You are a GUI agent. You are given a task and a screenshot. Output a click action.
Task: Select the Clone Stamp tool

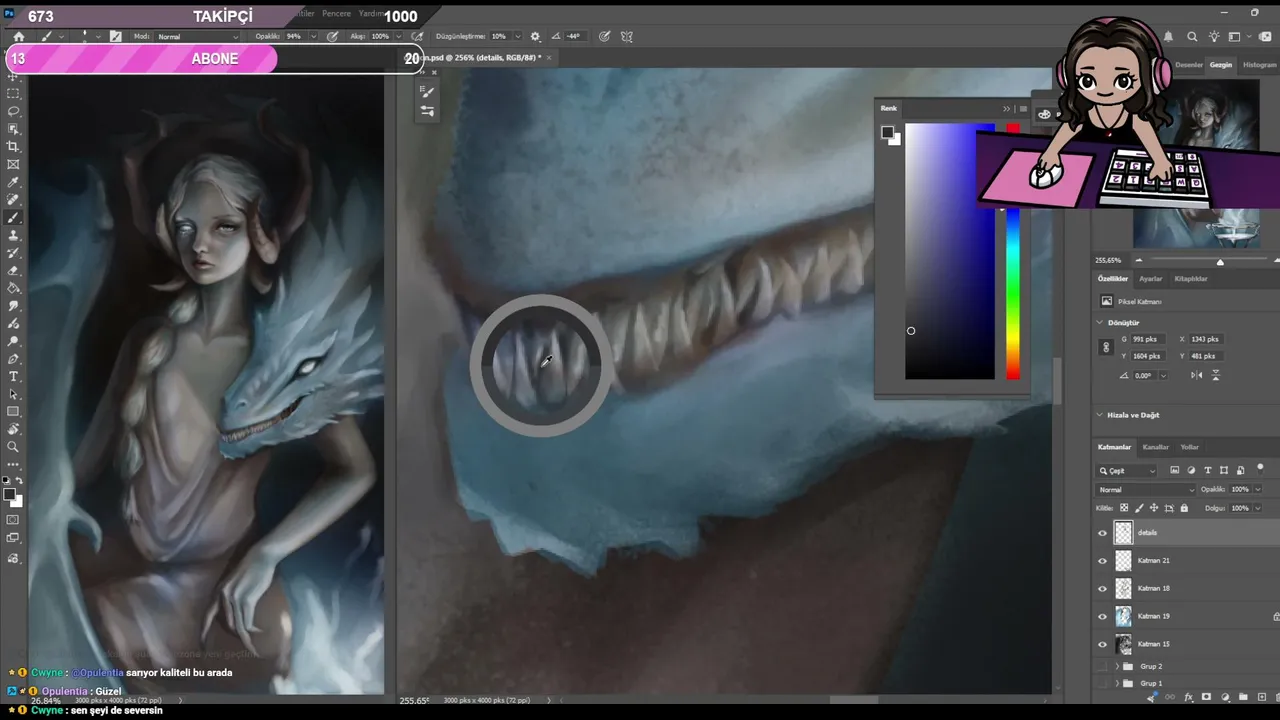click(13, 236)
